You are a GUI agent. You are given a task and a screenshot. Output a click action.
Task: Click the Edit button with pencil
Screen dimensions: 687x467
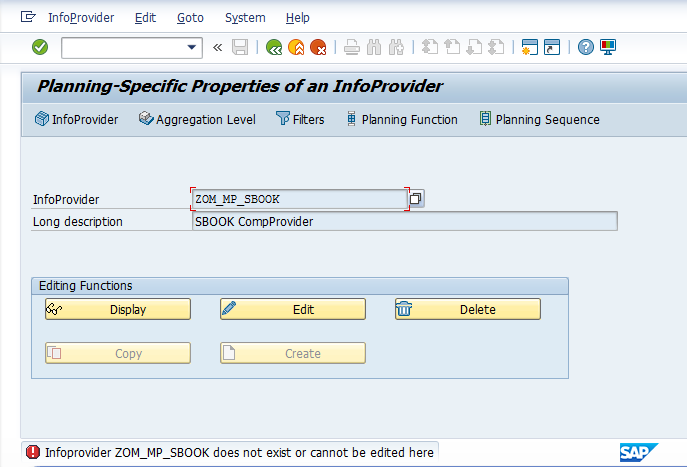coord(293,309)
